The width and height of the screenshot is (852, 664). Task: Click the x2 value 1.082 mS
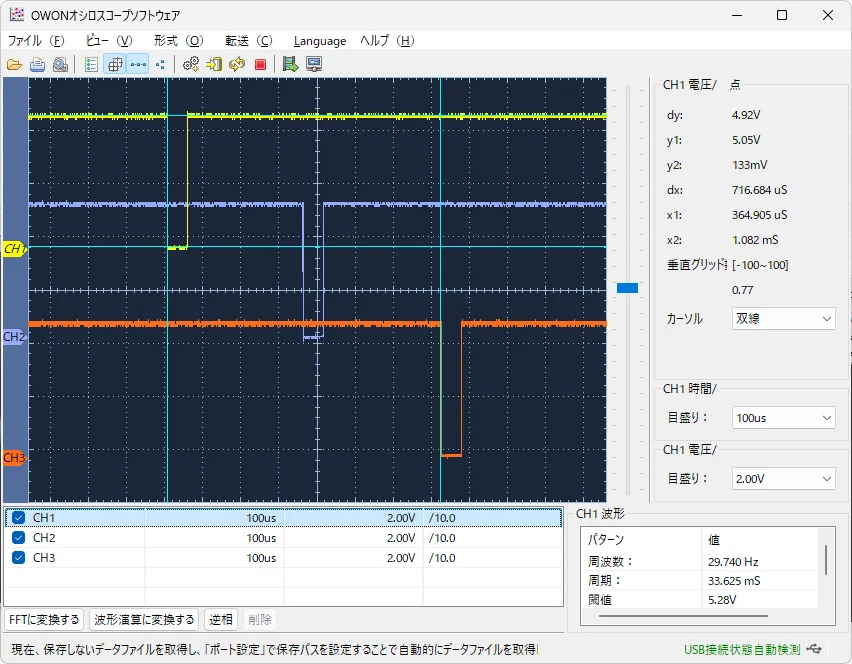pos(755,240)
